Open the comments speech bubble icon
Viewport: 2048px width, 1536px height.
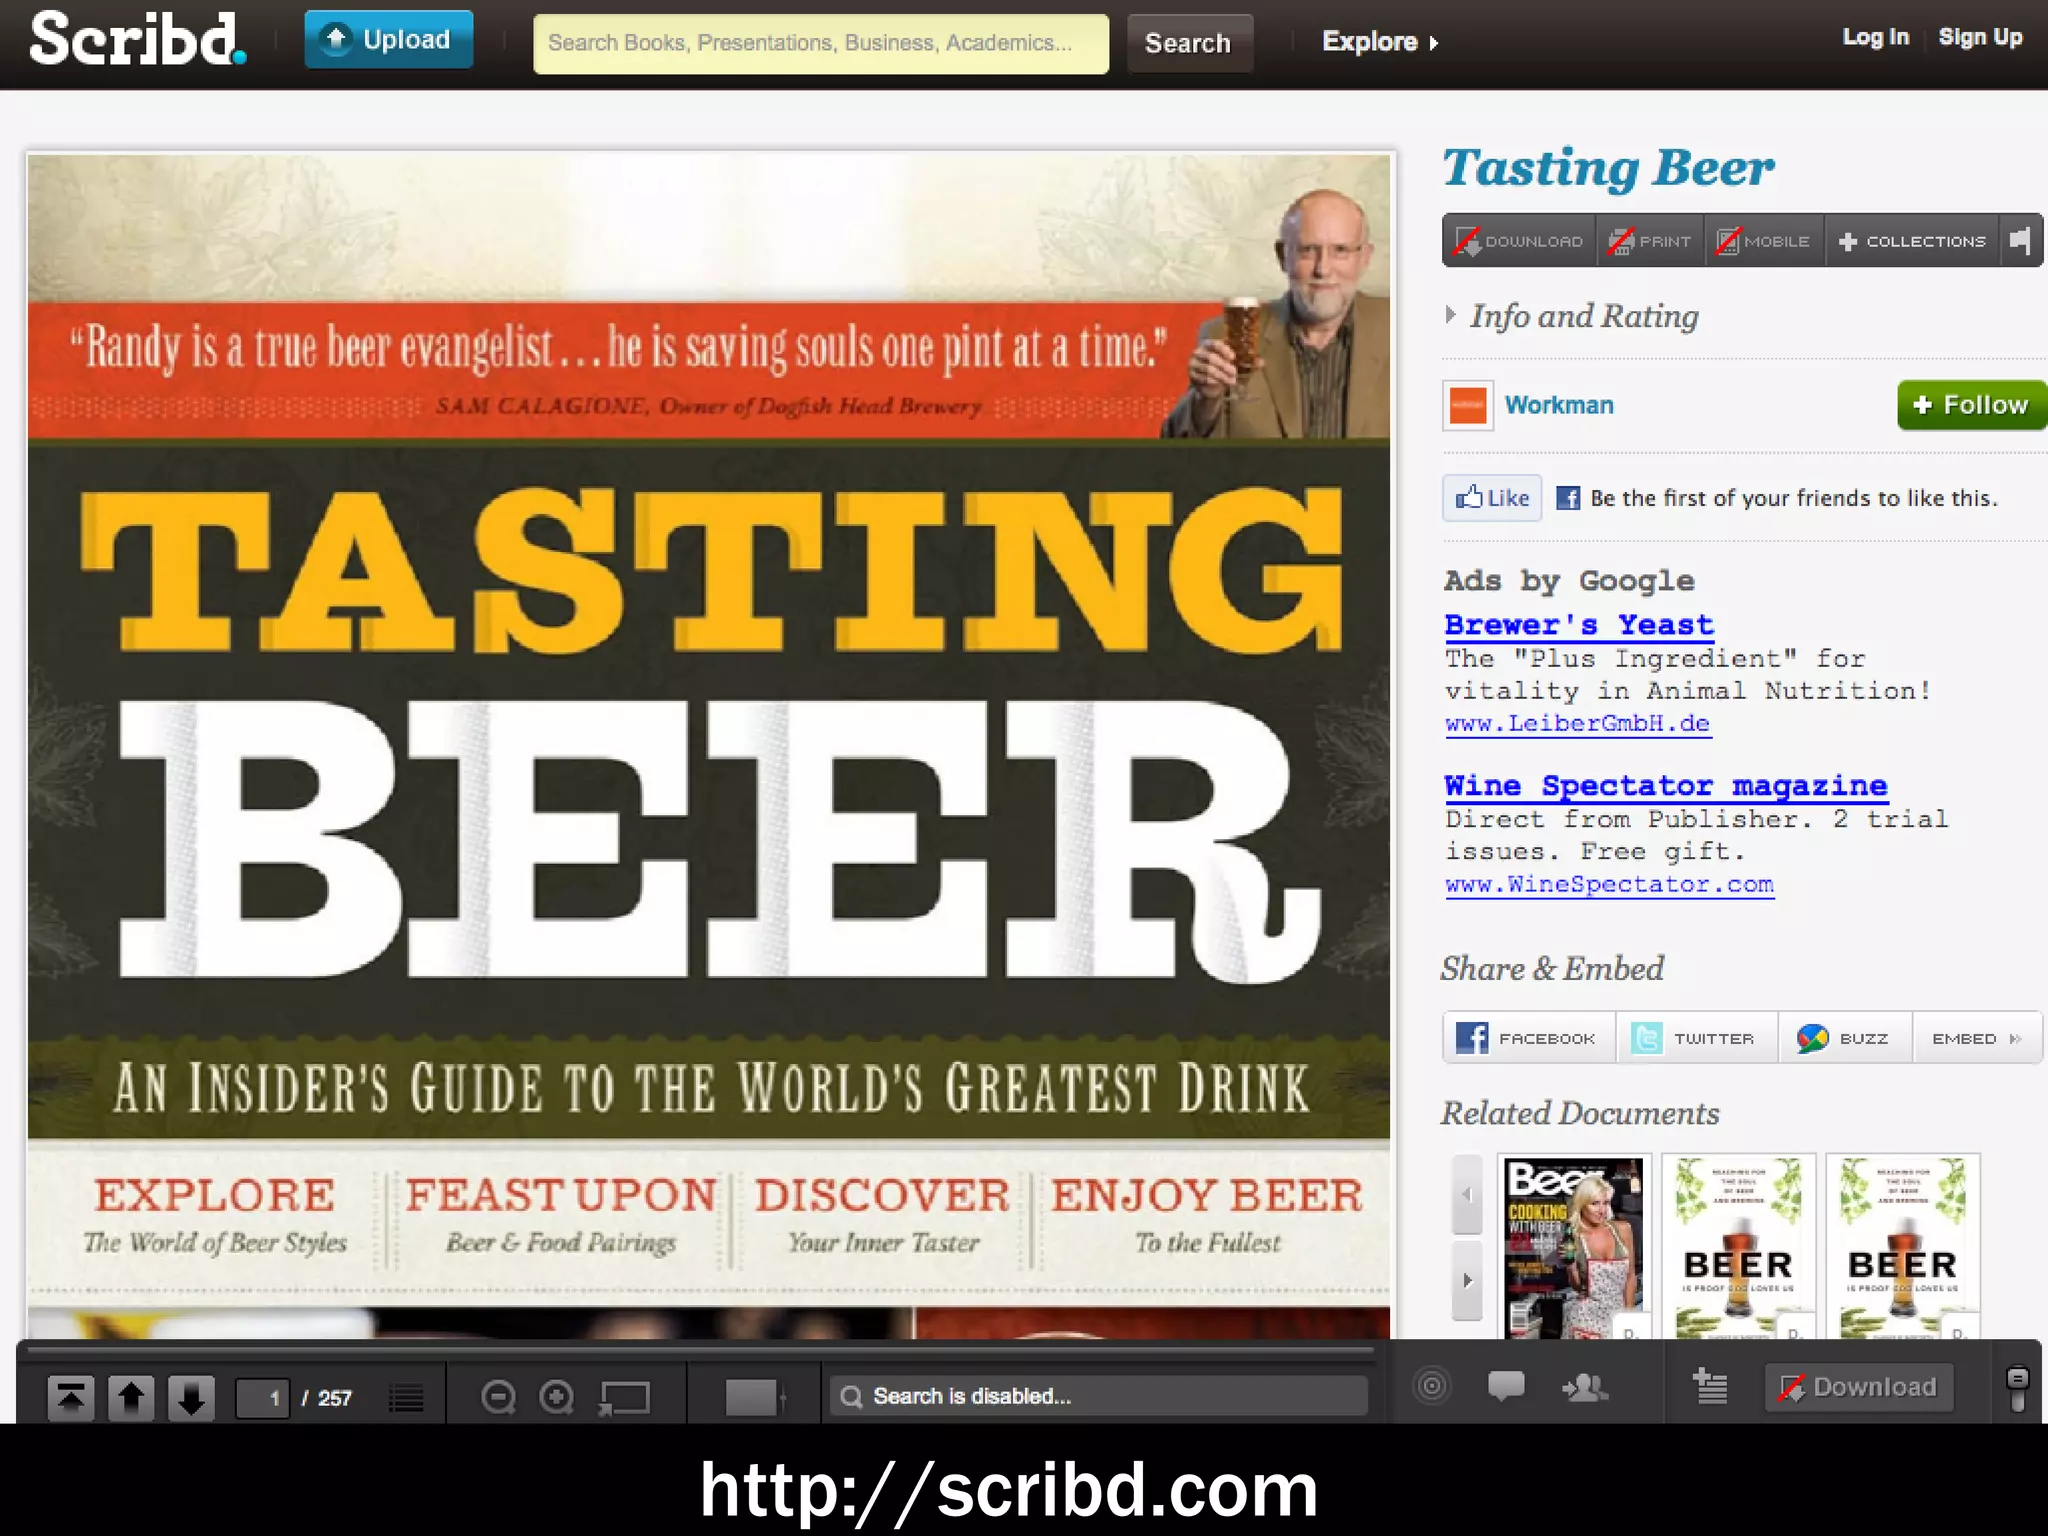click(1505, 1386)
